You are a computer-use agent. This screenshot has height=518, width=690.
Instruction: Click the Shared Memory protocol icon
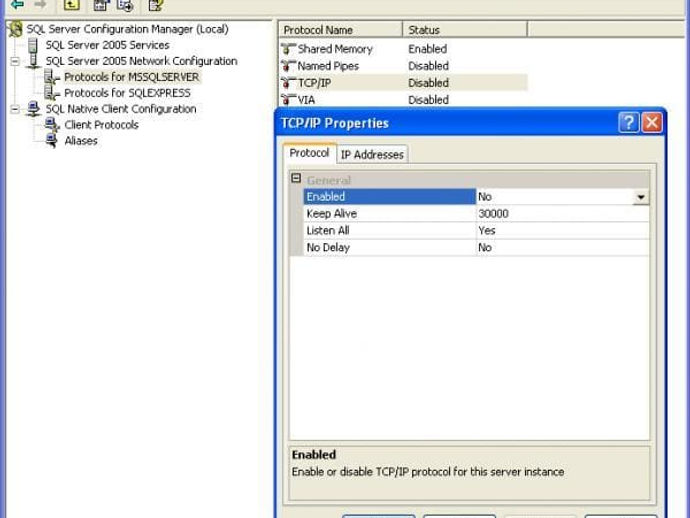(x=288, y=49)
